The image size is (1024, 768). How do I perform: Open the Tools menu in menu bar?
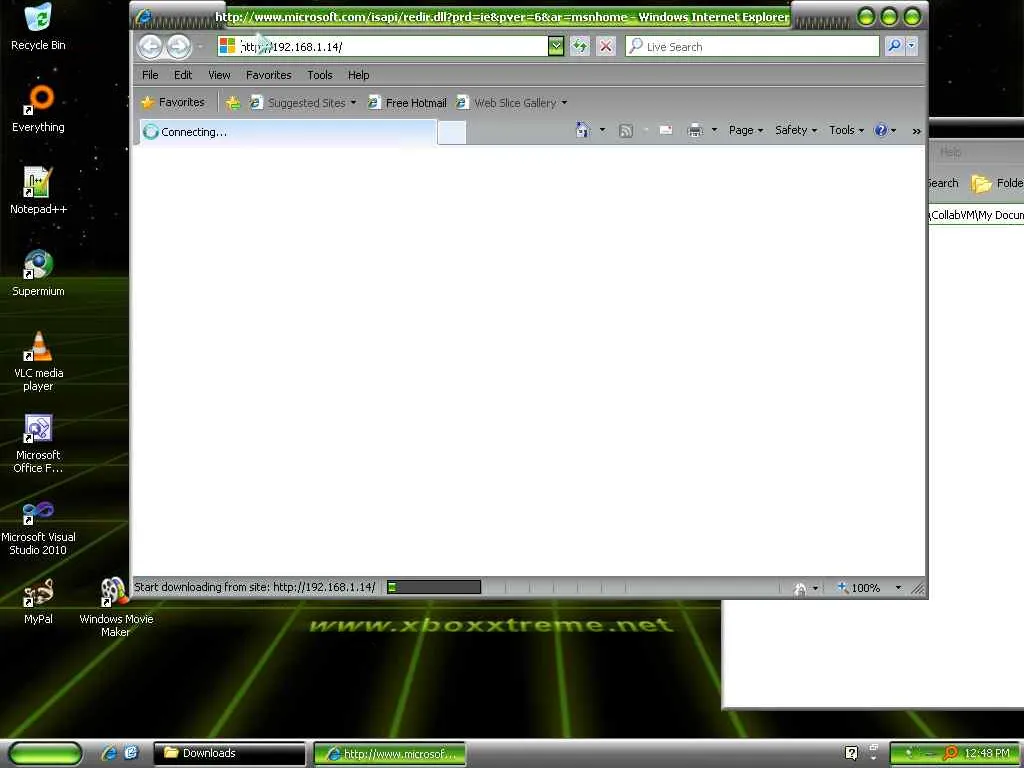(x=319, y=75)
